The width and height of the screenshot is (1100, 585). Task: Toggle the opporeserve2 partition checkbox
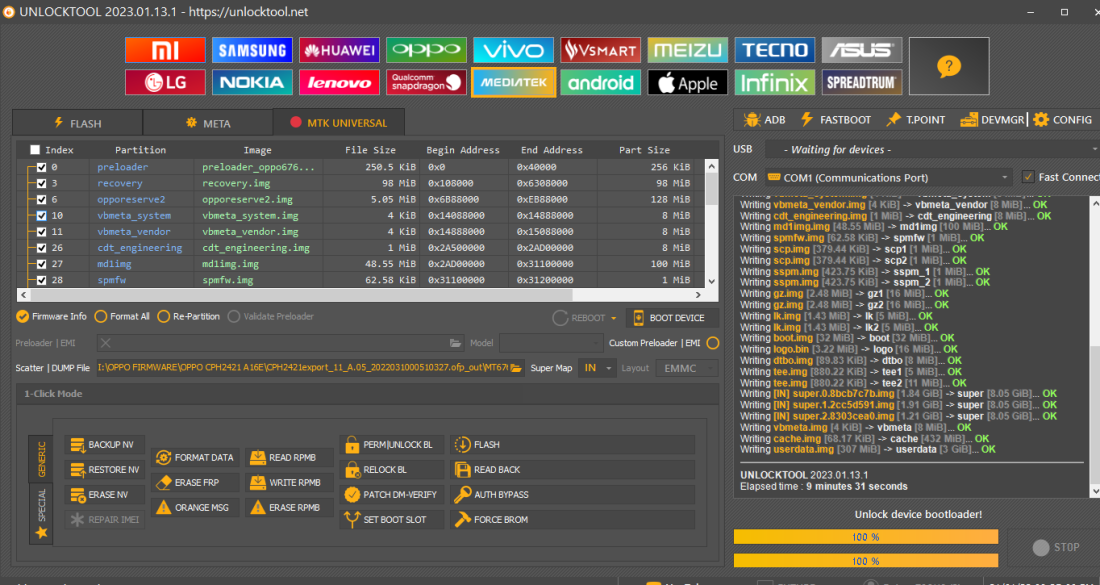point(41,199)
